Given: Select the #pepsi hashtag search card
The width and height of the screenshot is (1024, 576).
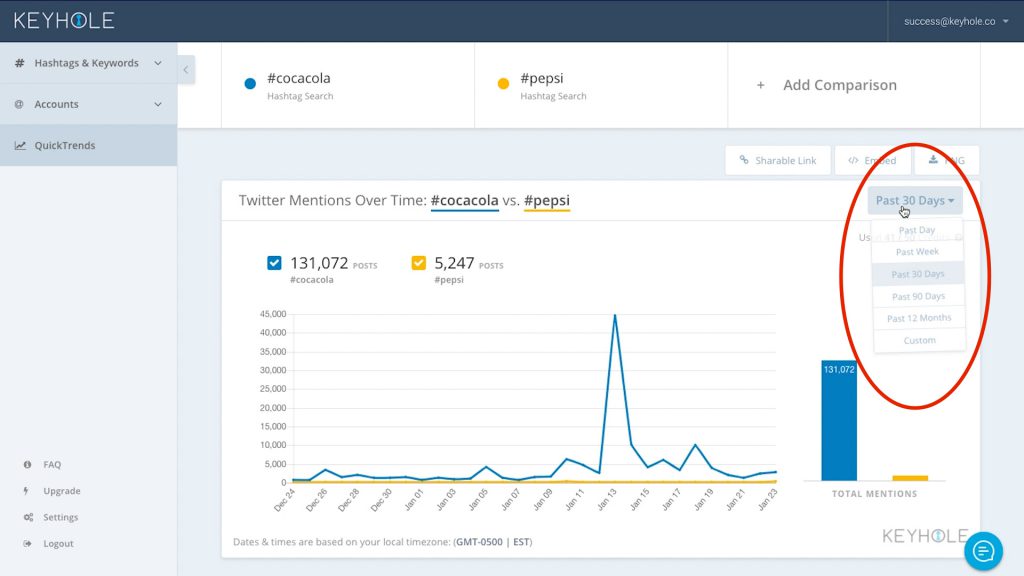Looking at the screenshot, I should click(601, 85).
